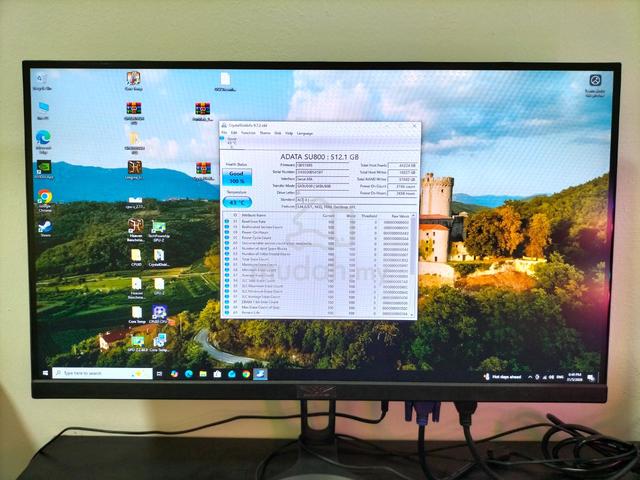Open the Help menu in CrystalDiskInfo
The height and width of the screenshot is (480, 640).
[x=289, y=133]
